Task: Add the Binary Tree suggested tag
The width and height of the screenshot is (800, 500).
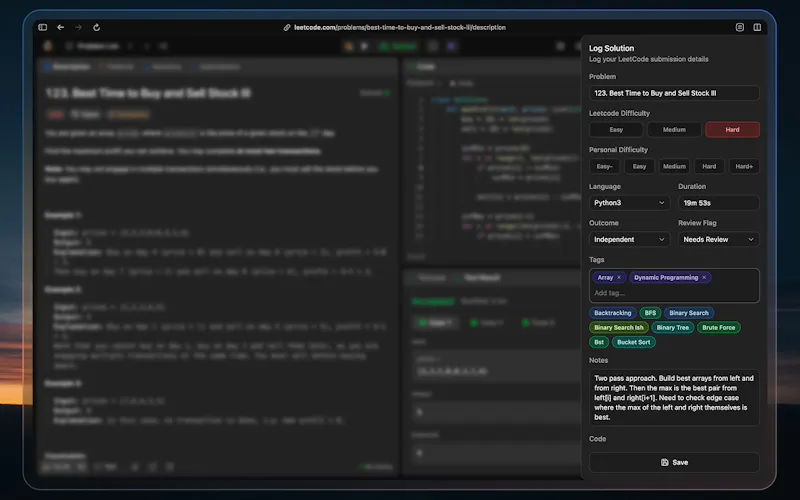Action: (x=672, y=328)
